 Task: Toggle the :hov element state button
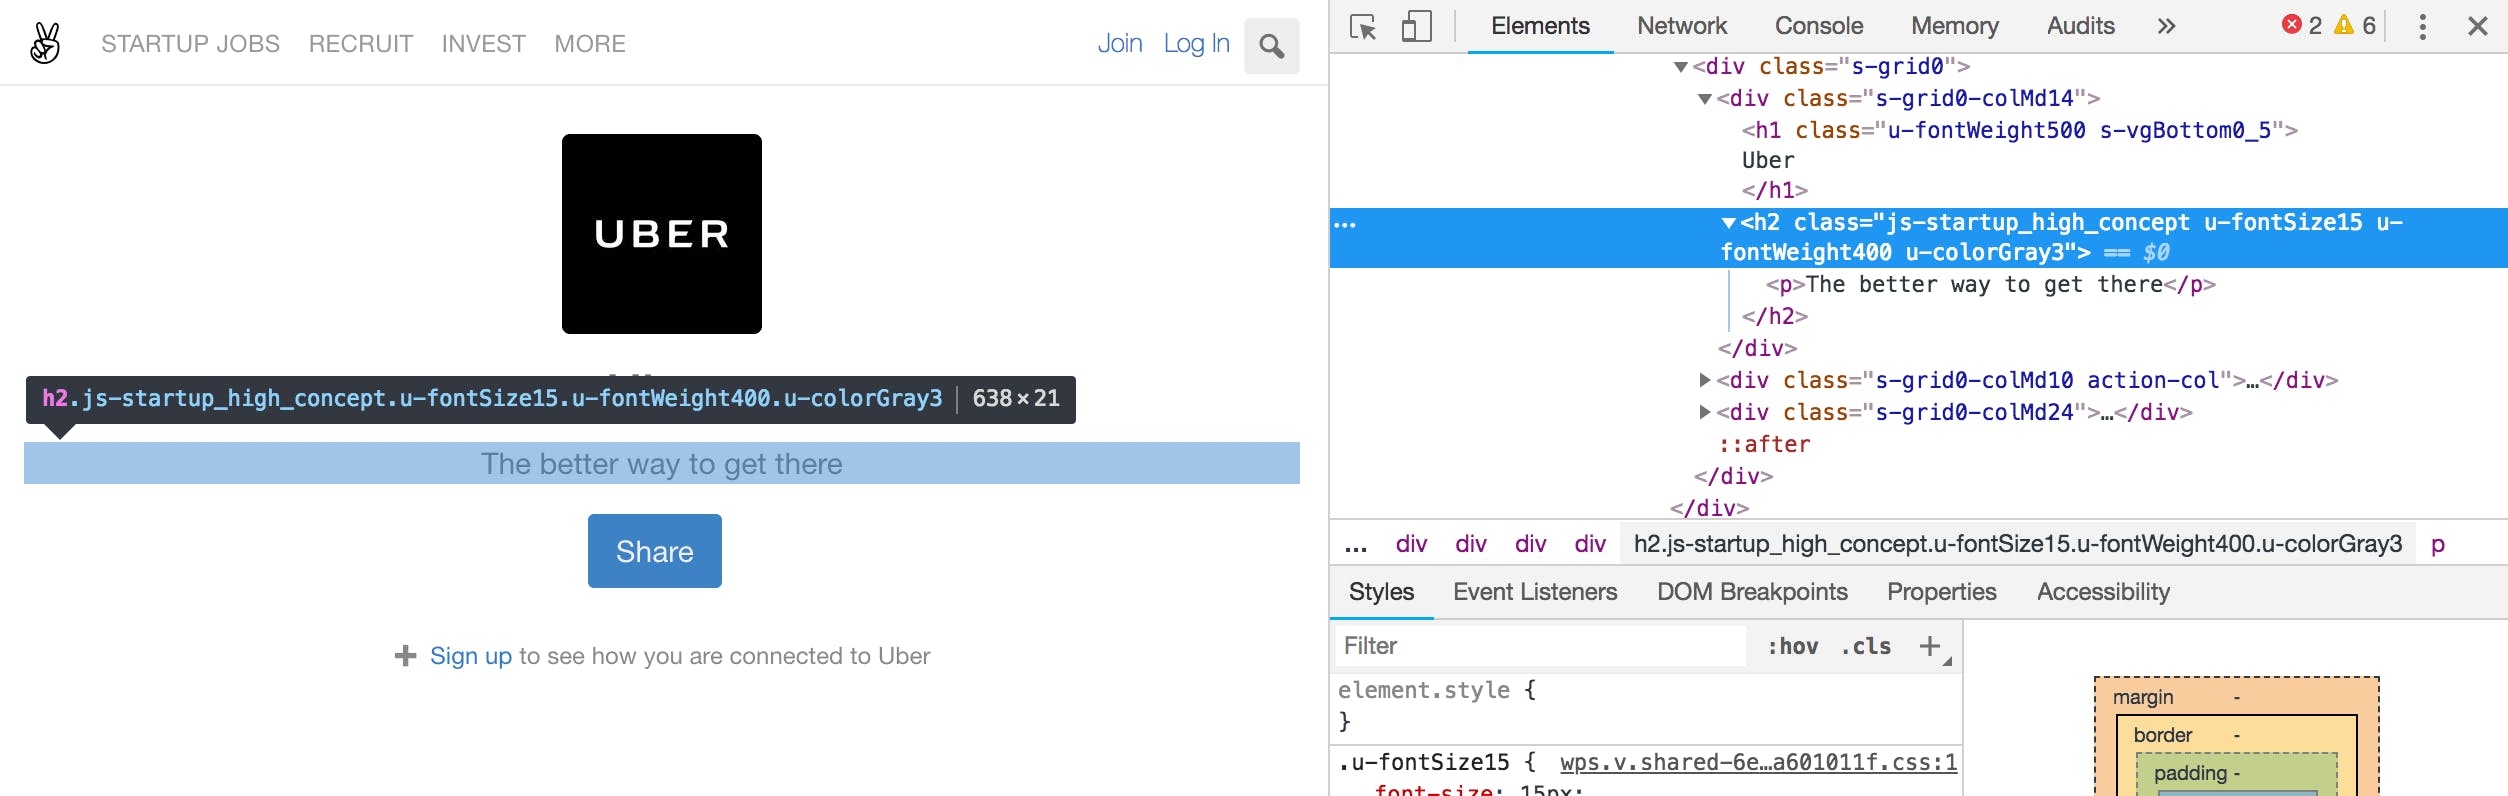[x=1793, y=647]
